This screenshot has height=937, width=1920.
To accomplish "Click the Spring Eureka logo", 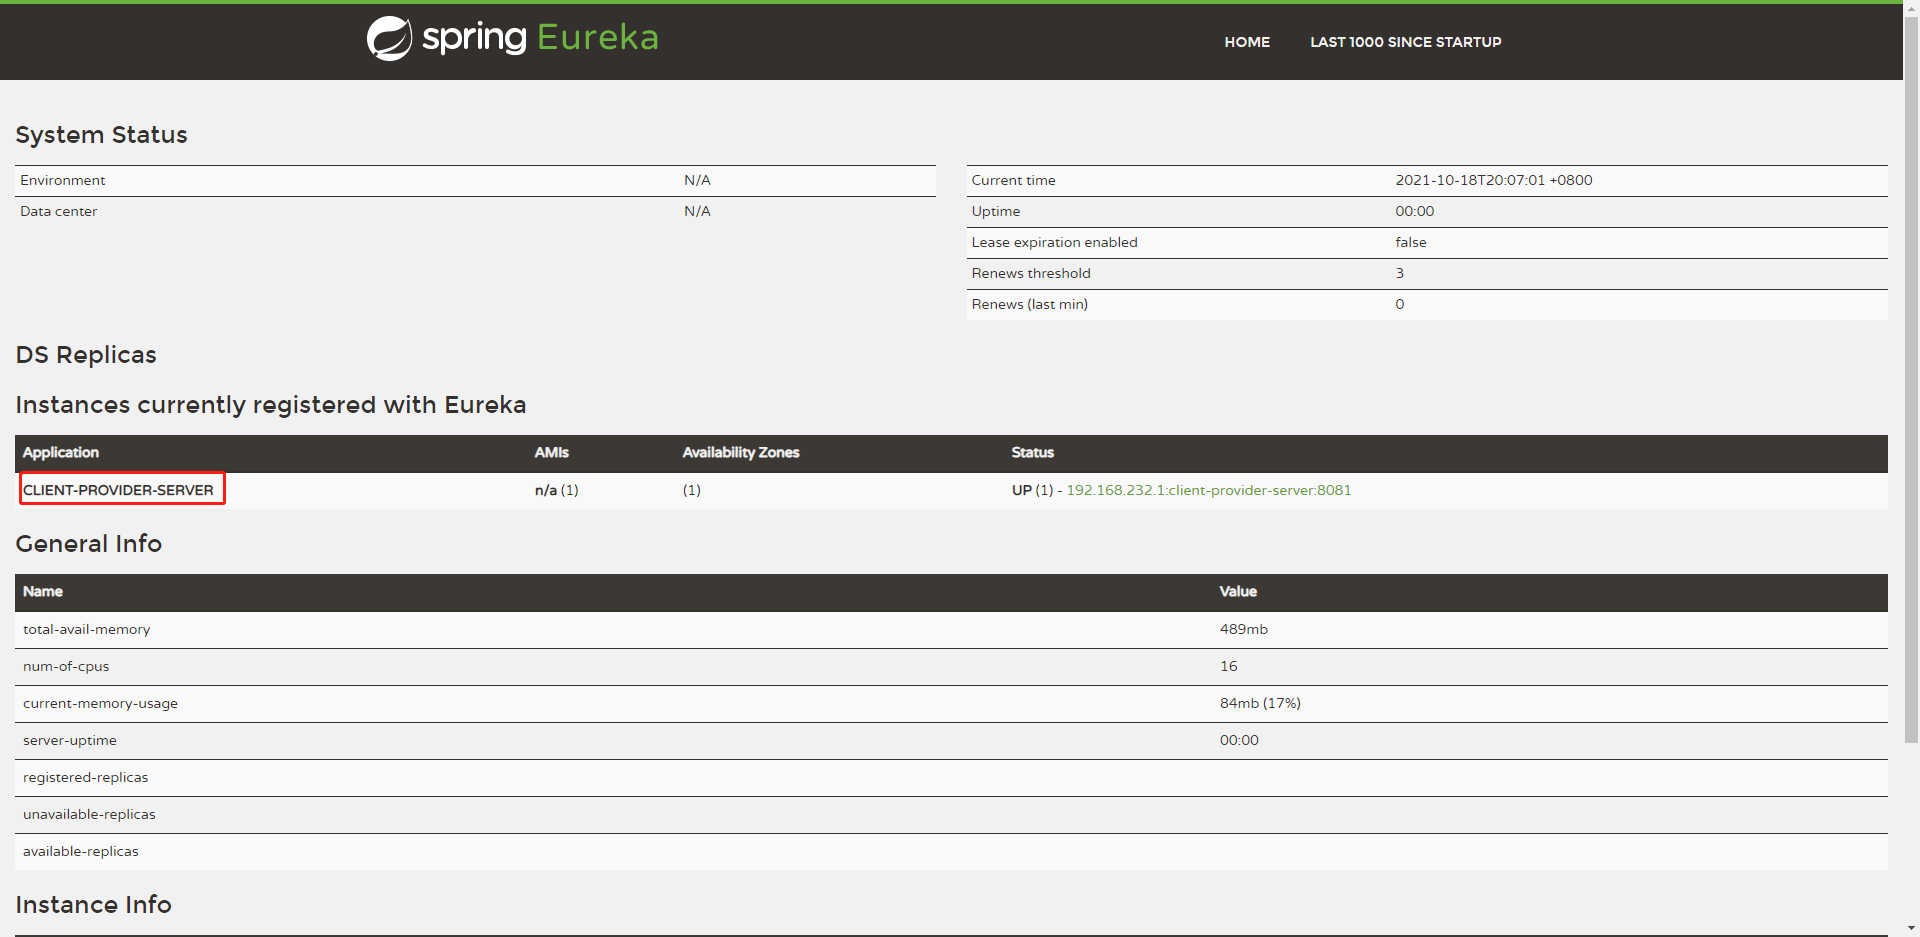I will (x=513, y=39).
